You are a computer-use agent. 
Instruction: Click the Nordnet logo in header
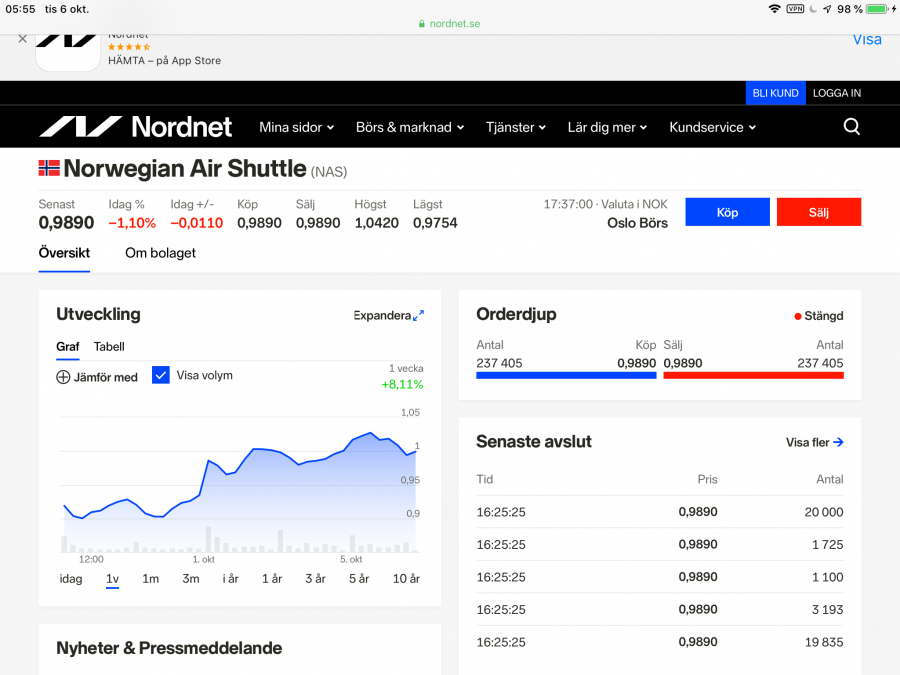(x=136, y=127)
